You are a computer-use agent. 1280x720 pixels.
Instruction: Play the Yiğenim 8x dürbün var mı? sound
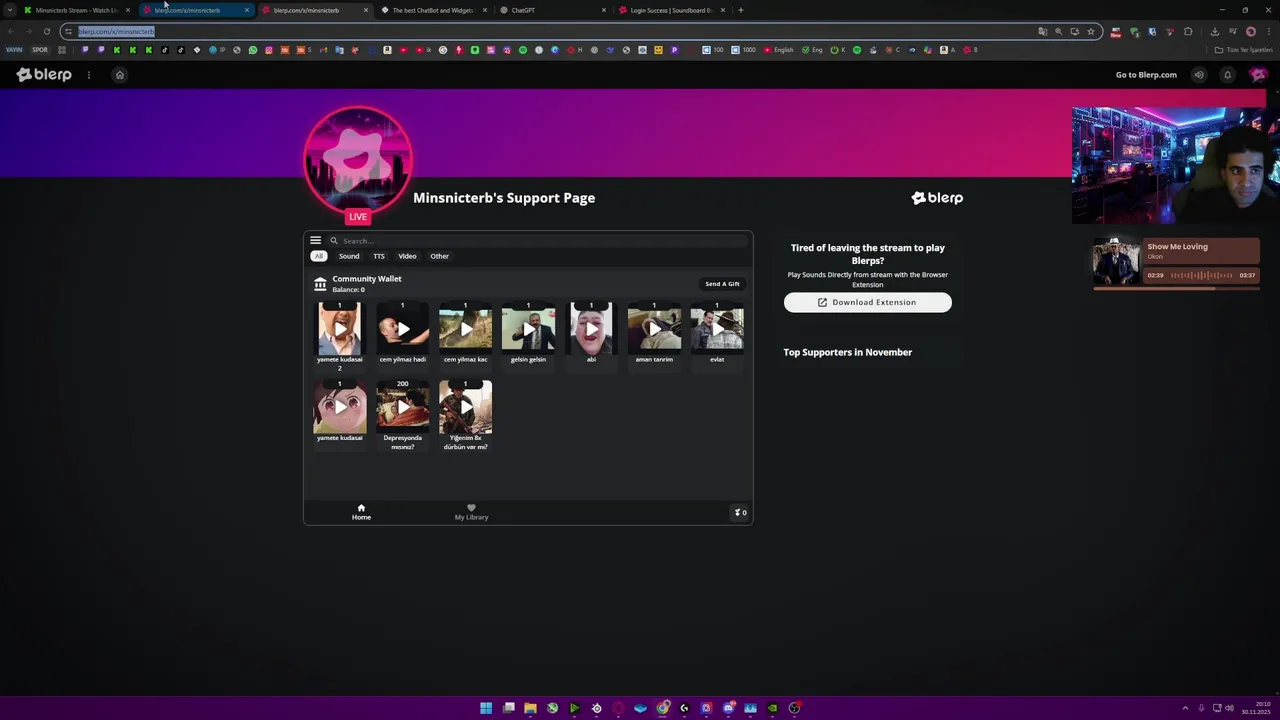coord(466,407)
